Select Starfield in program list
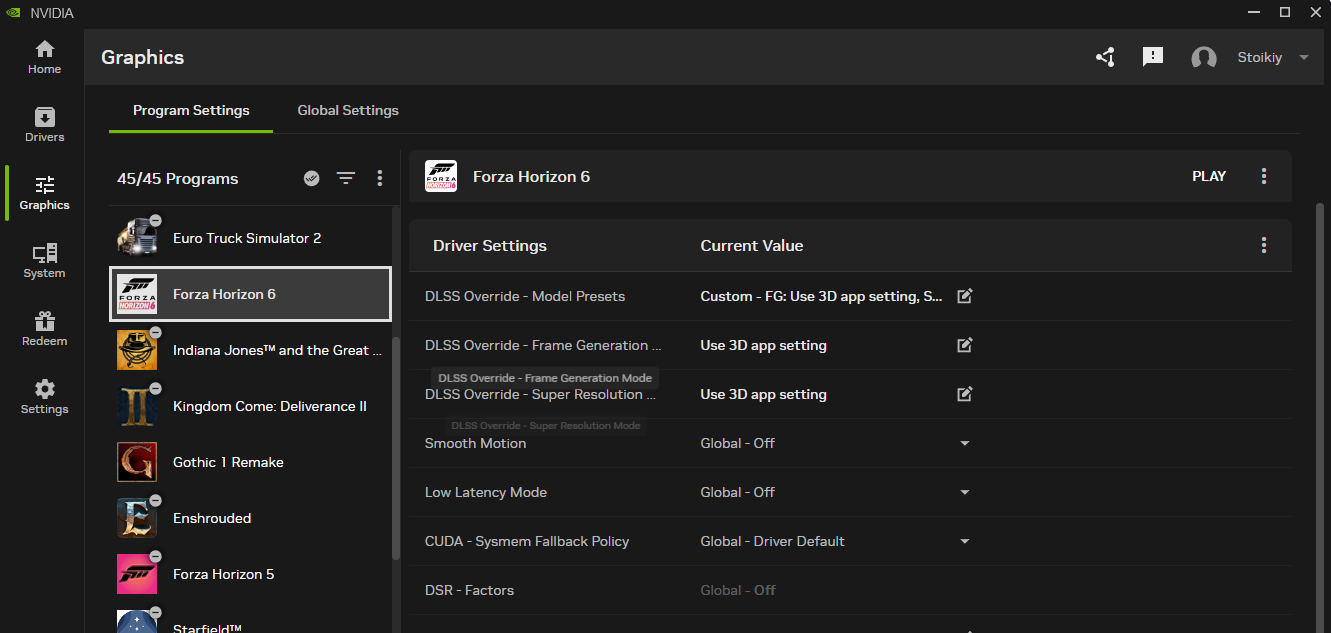 pyautogui.click(x=250, y=621)
